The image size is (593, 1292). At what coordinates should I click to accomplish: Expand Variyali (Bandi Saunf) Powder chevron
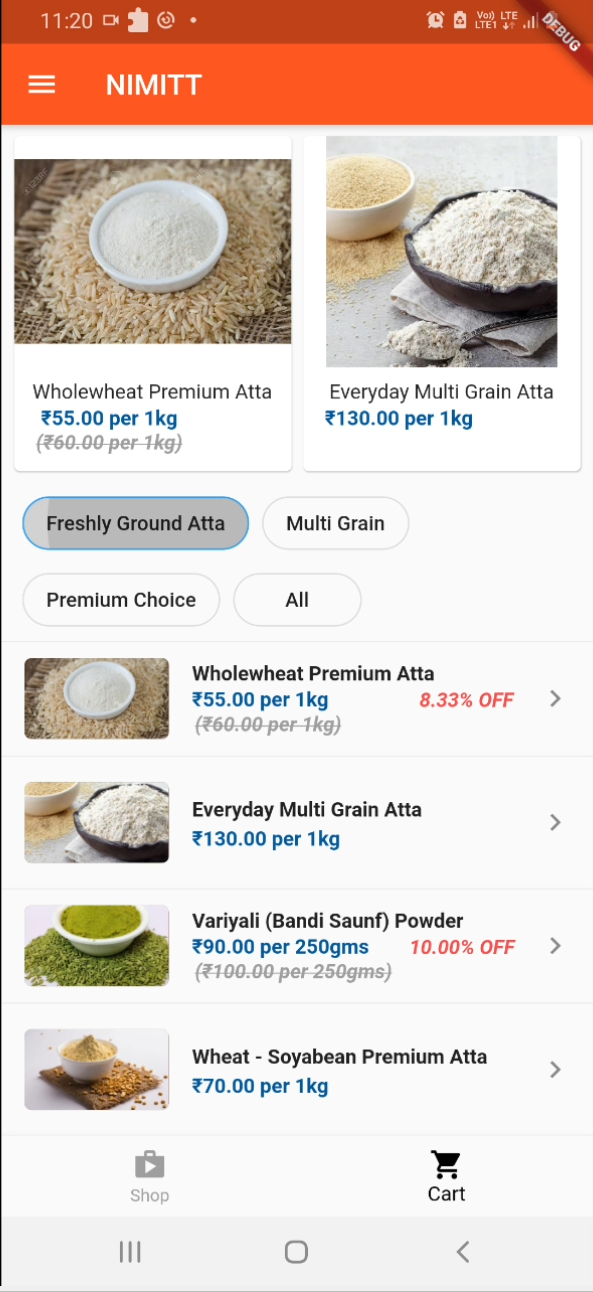[x=555, y=945]
